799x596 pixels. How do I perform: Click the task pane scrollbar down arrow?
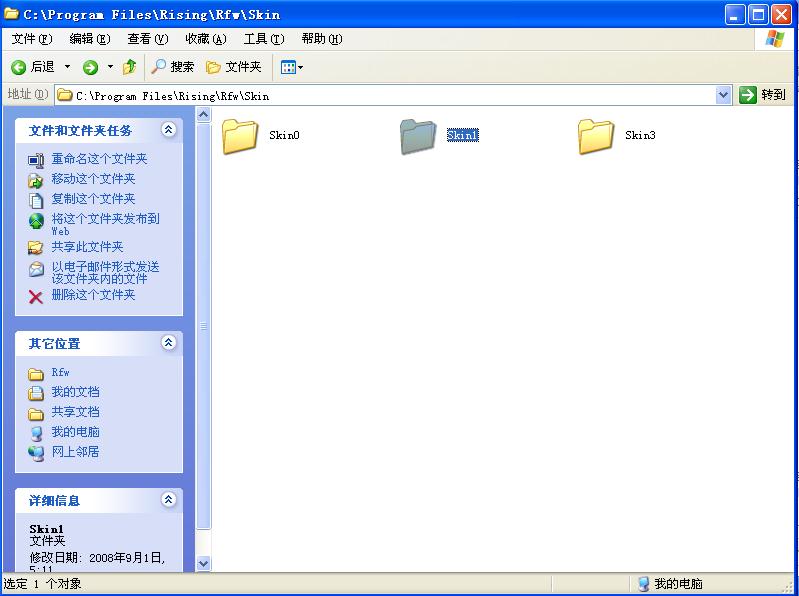click(203, 563)
